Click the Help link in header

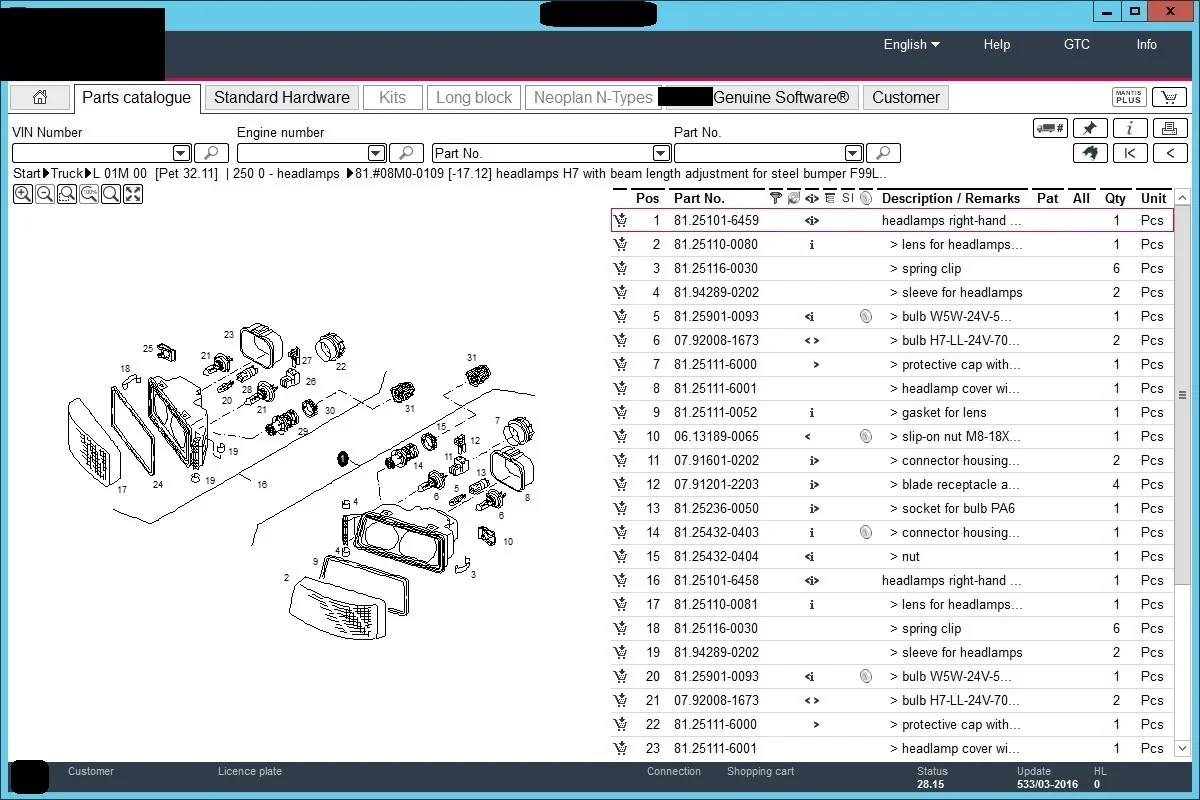tap(996, 44)
